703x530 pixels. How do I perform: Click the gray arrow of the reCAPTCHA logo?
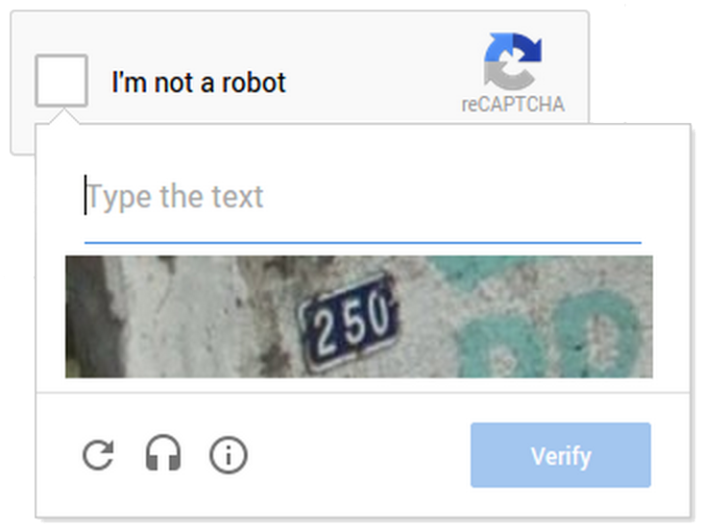(x=508, y=76)
